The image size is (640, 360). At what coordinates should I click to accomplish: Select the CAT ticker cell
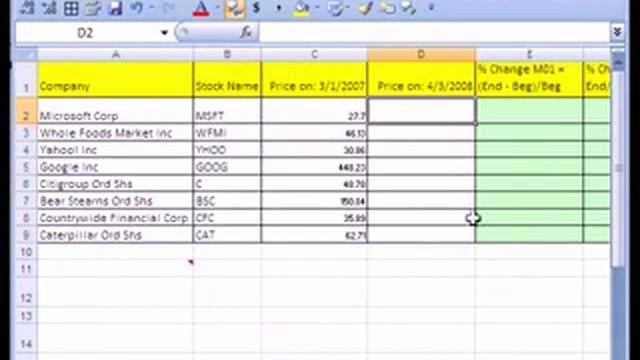click(227, 235)
